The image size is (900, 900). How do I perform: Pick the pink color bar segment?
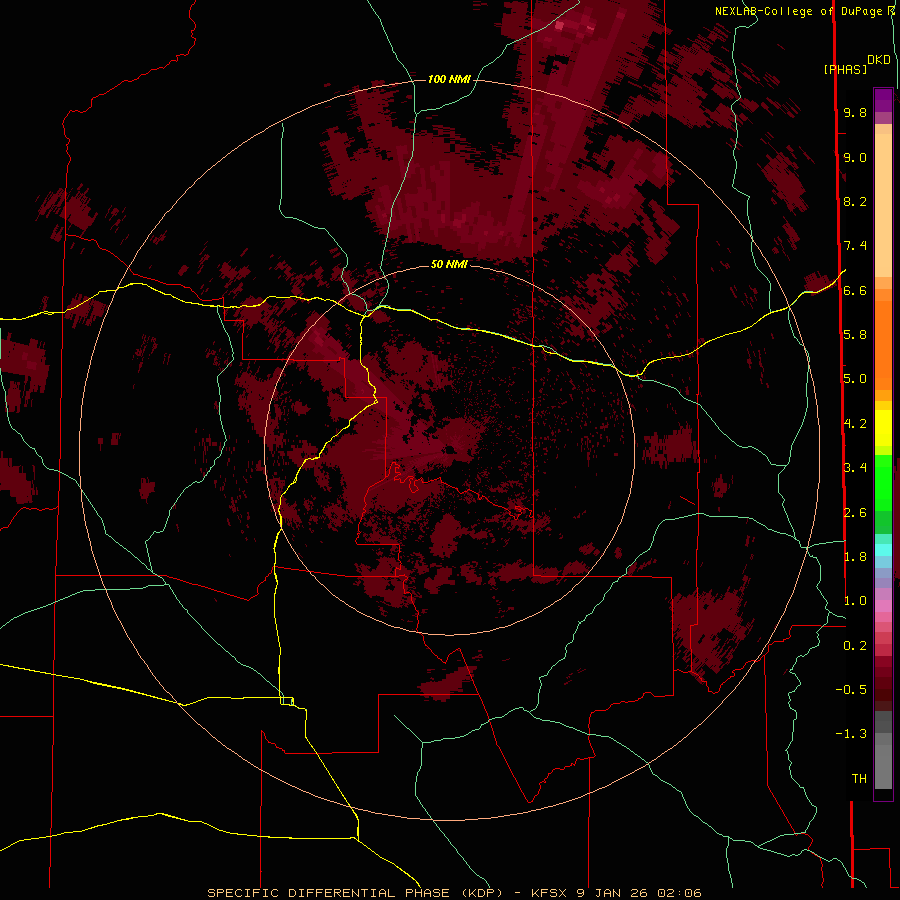[x=883, y=606]
